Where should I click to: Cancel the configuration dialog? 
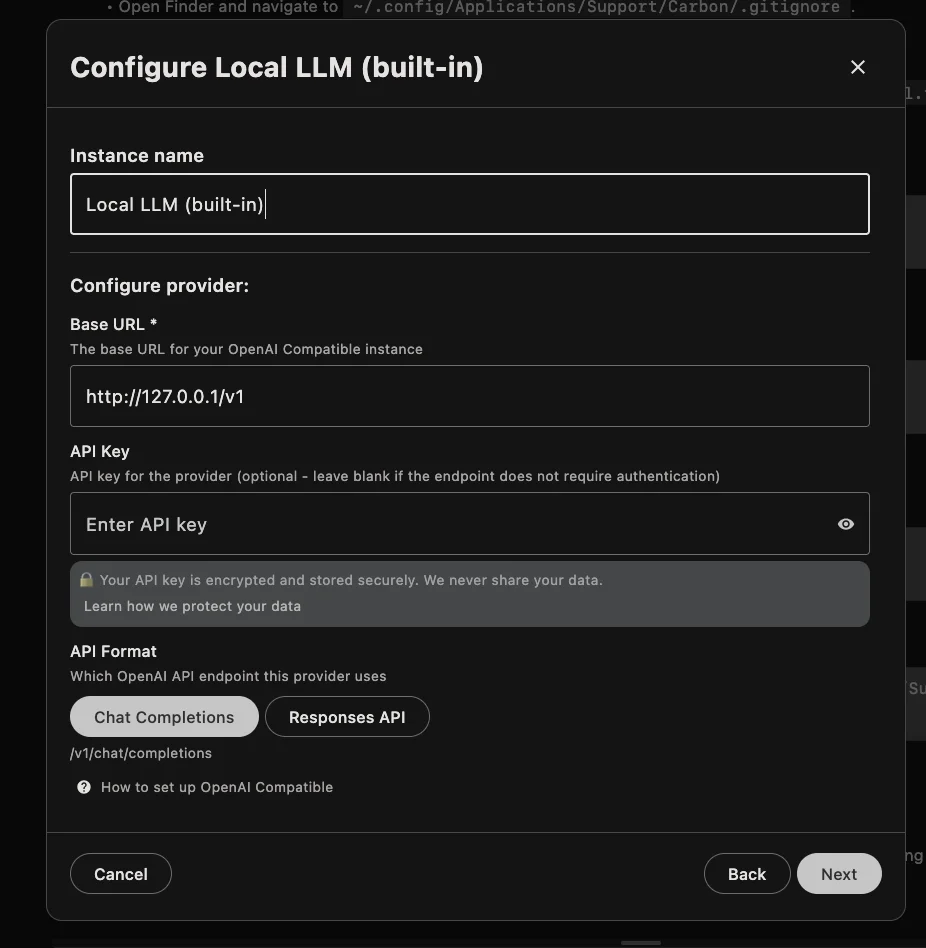click(121, 874)
